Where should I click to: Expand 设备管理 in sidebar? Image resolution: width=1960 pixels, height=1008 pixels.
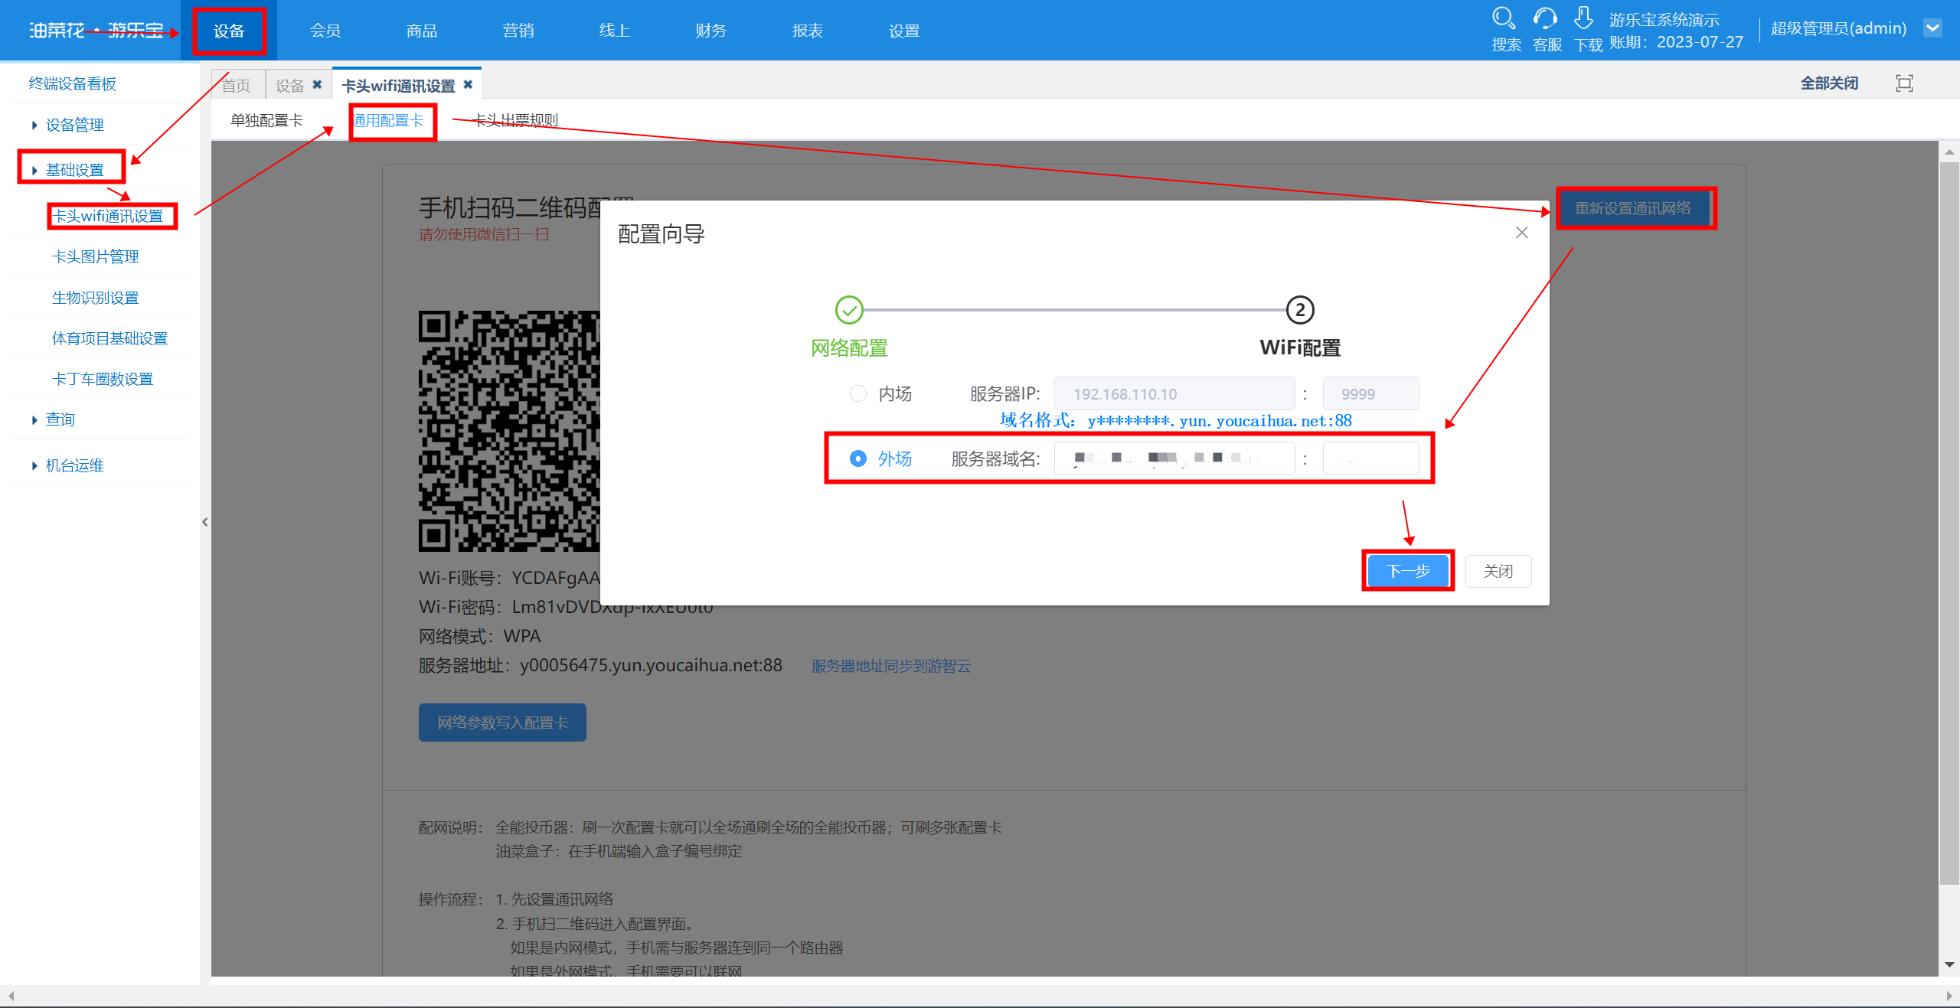tap(75, 125)
